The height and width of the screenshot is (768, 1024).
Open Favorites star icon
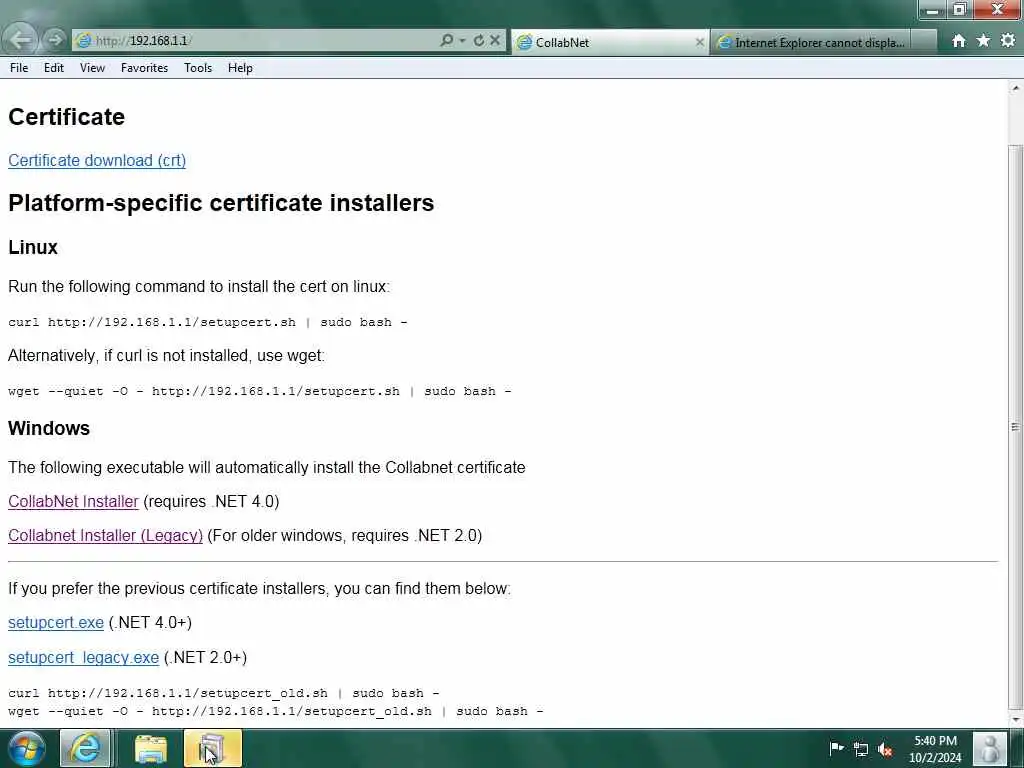coord(983,40)
